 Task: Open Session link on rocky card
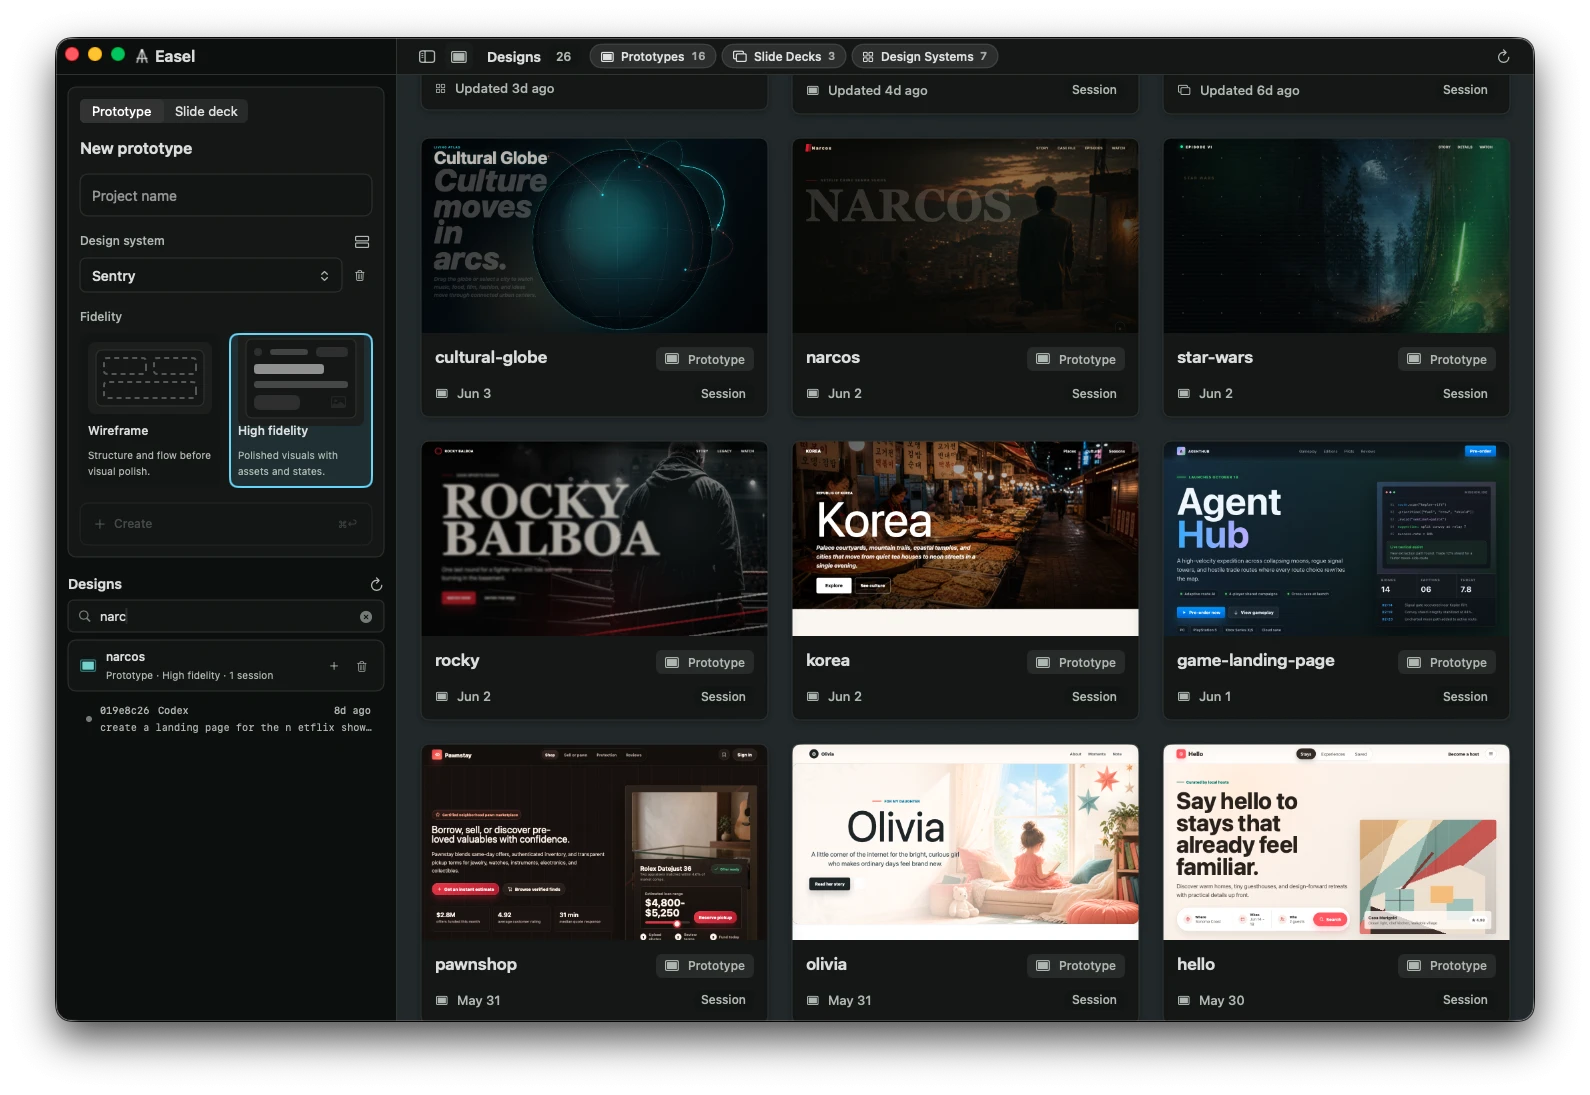click(723, 697)
